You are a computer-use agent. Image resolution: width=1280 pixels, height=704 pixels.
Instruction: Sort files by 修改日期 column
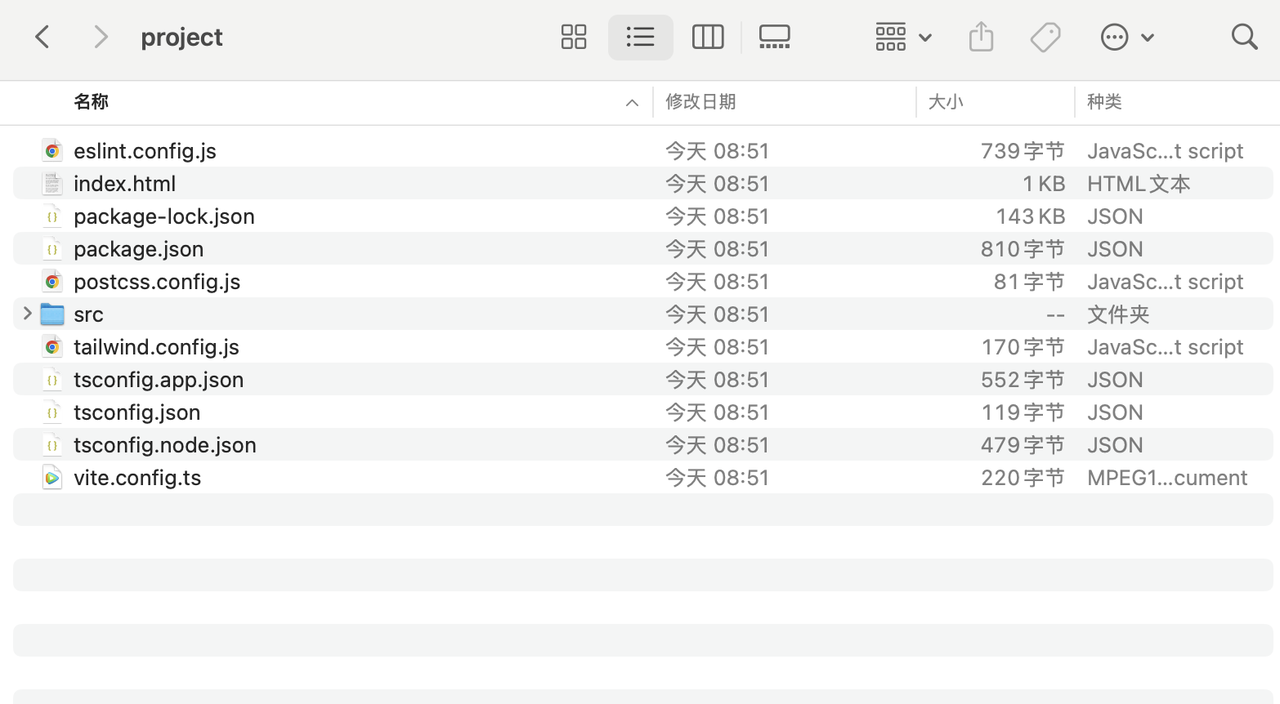(701, 102)
